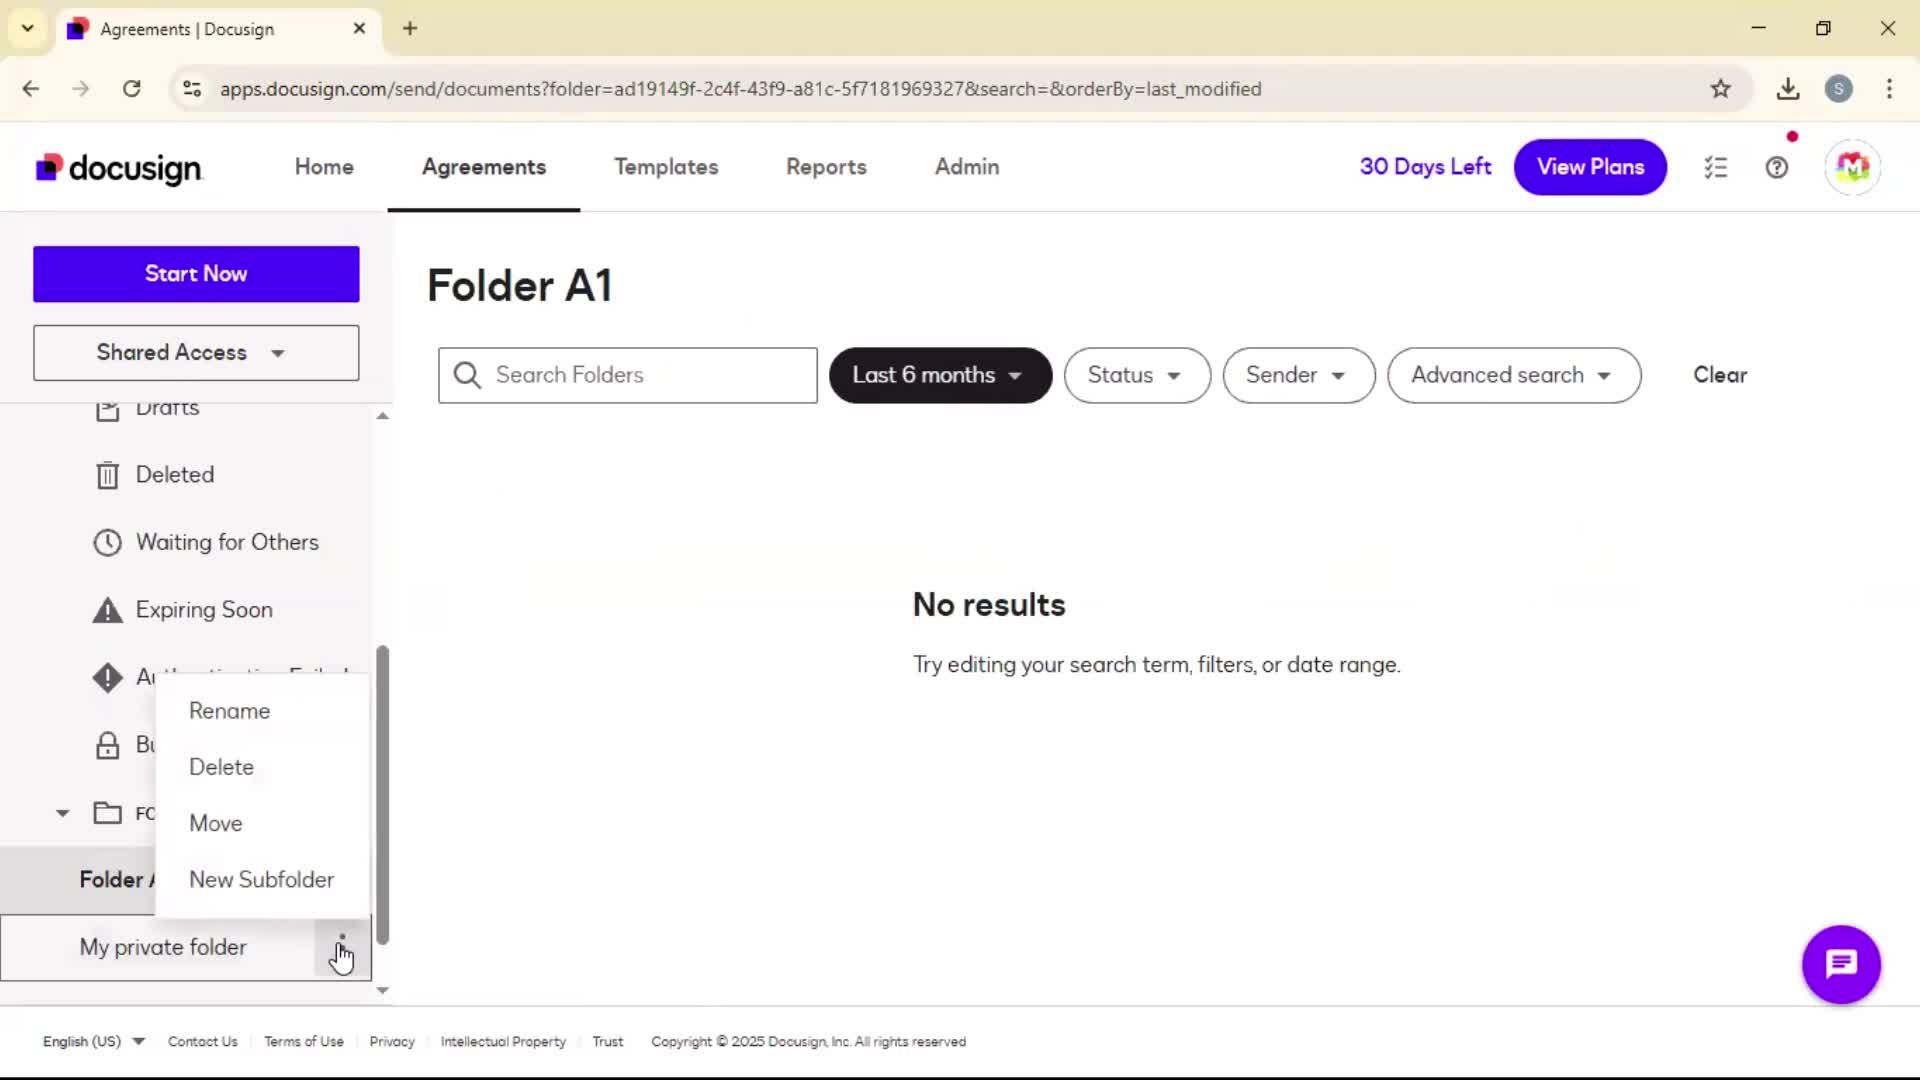Open the Terms of Use footer link
1920x1080 pixels.
pyautogui.click(x=304, y=1041)
